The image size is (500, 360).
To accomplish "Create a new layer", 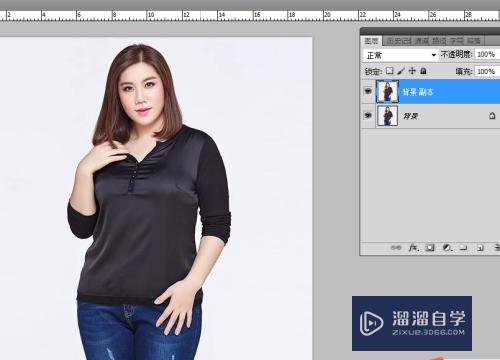I will click(x=480, y=248).
